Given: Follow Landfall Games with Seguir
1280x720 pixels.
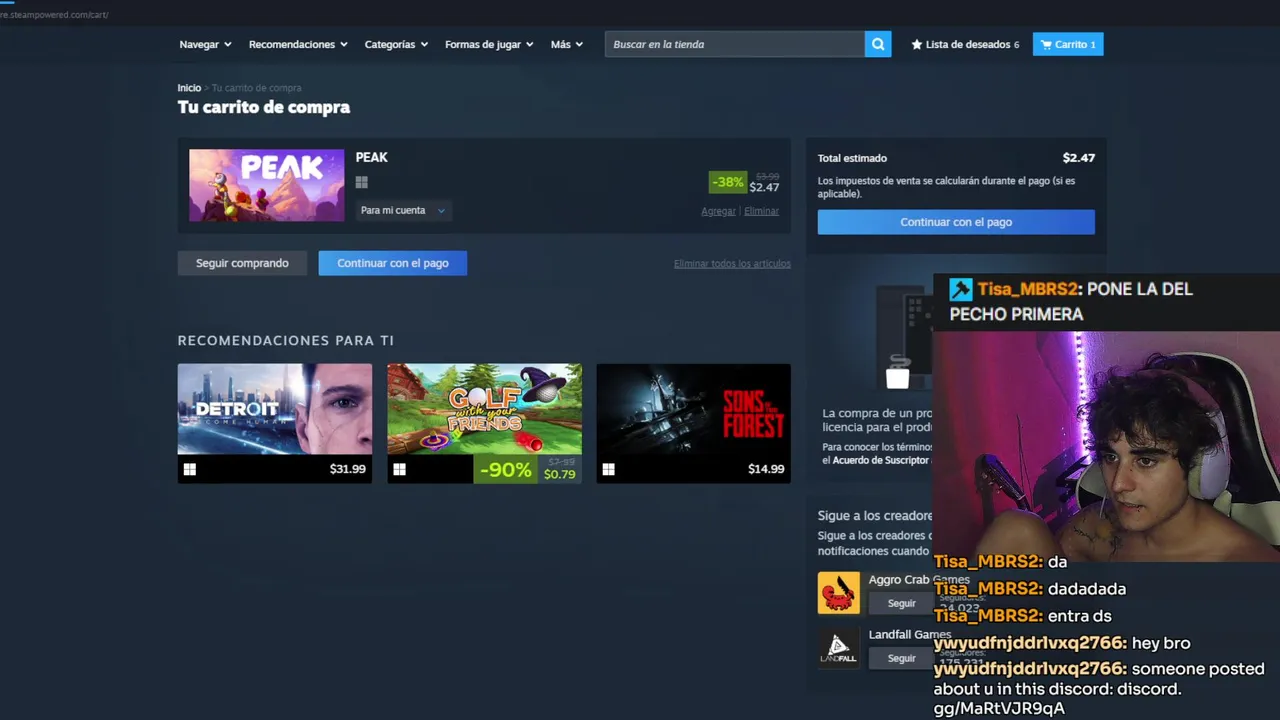Looking at the screenshot, I should [901, 658].
